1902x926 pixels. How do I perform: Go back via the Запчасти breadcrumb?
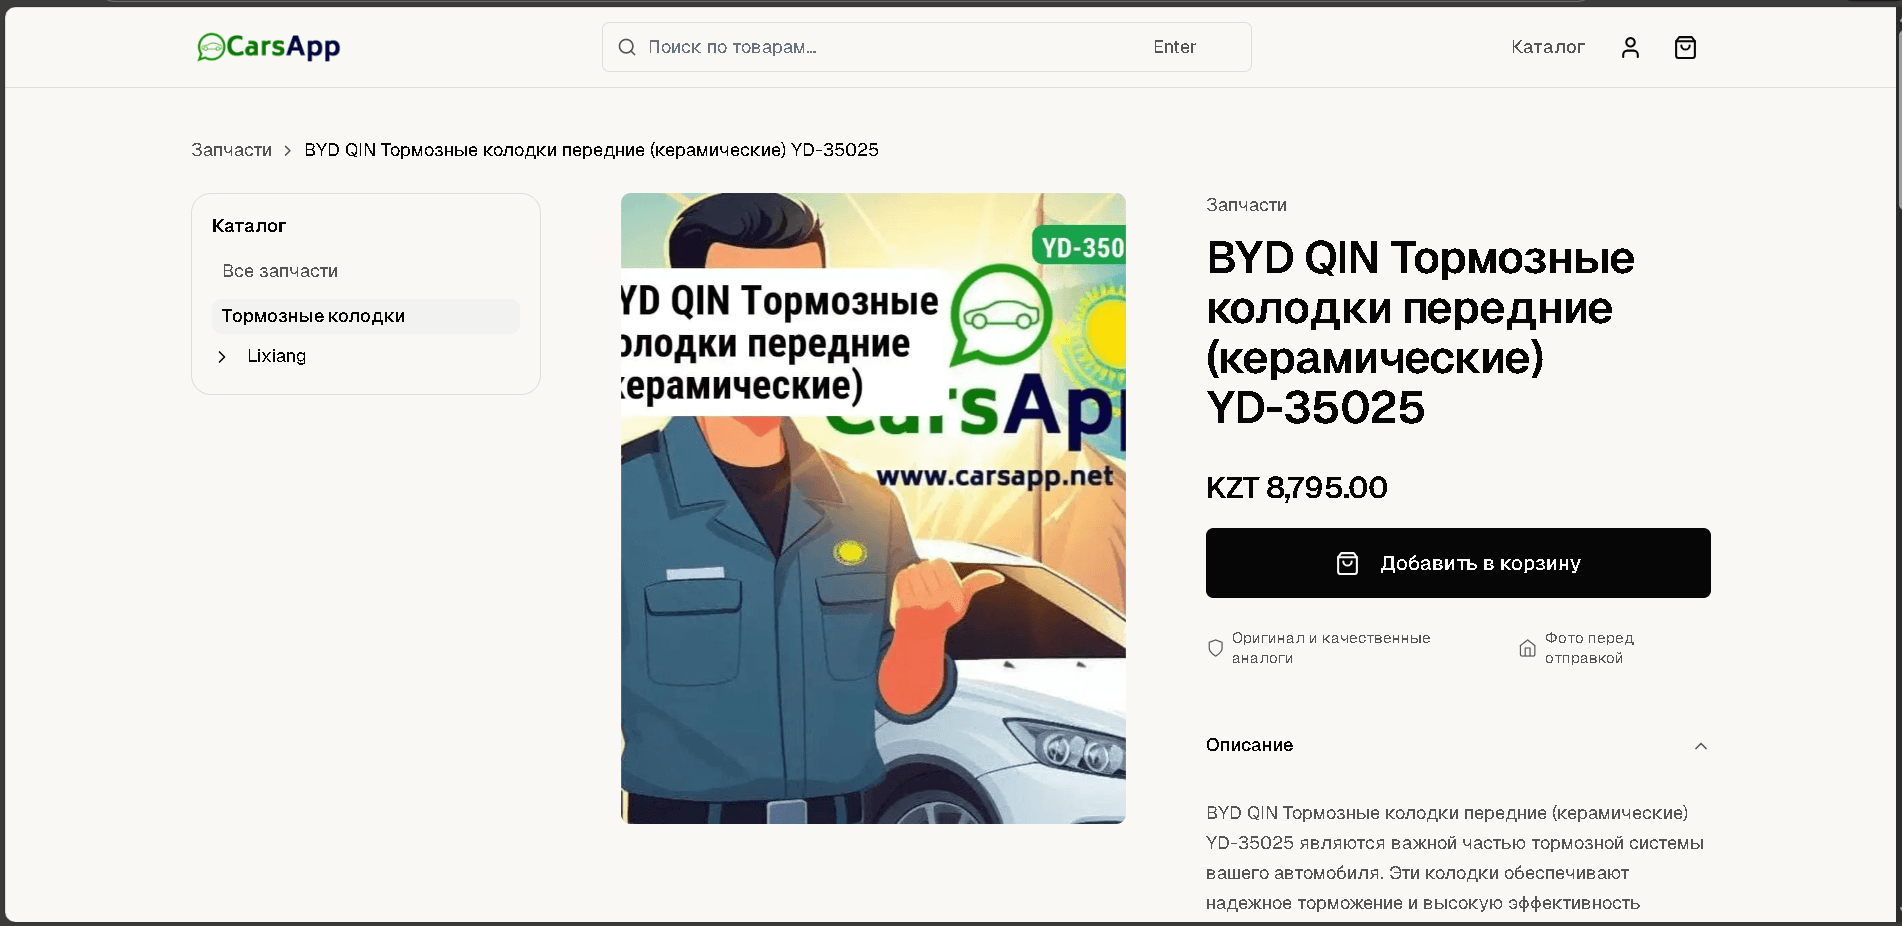pos(231,150)
